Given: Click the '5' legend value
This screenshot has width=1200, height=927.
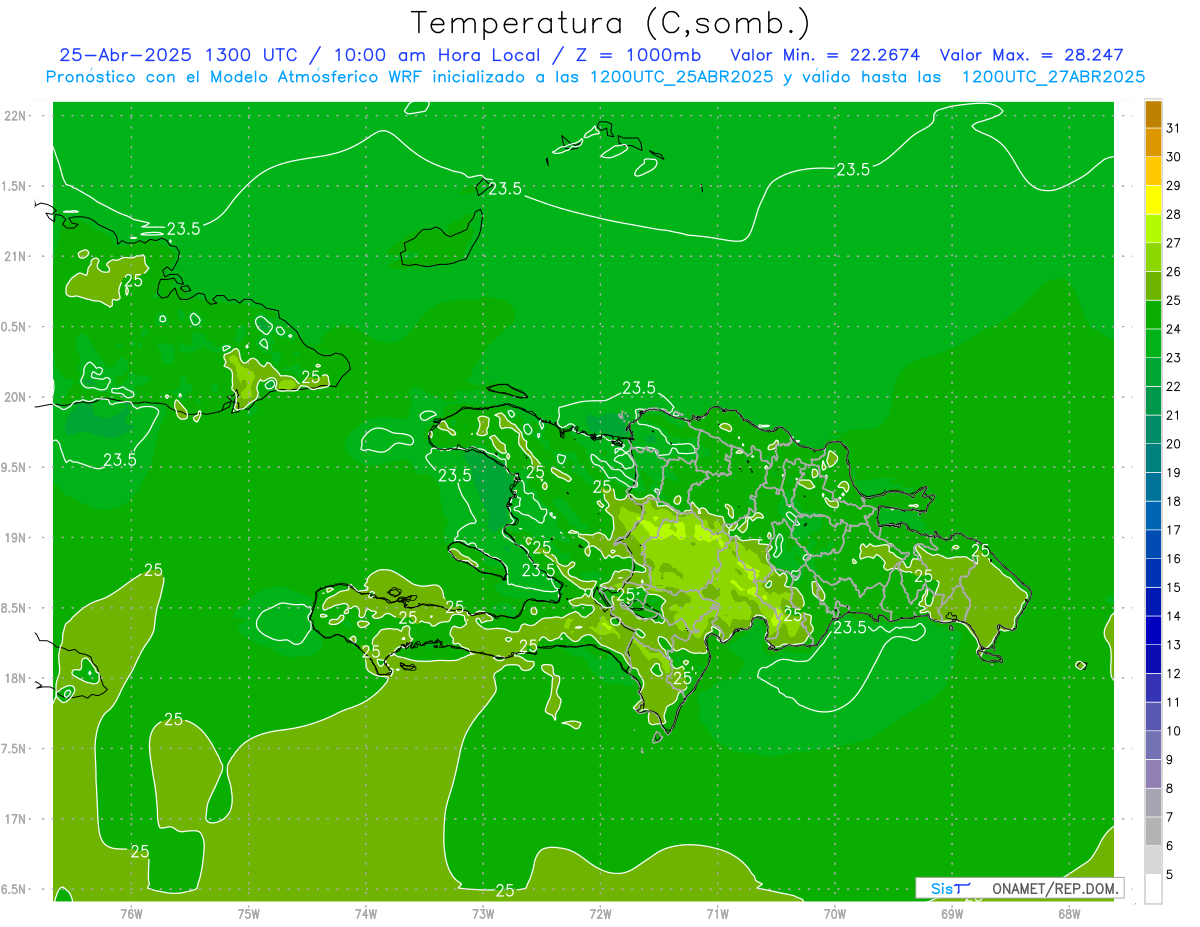Looking at the screenshot, I should coord(1172,875).
